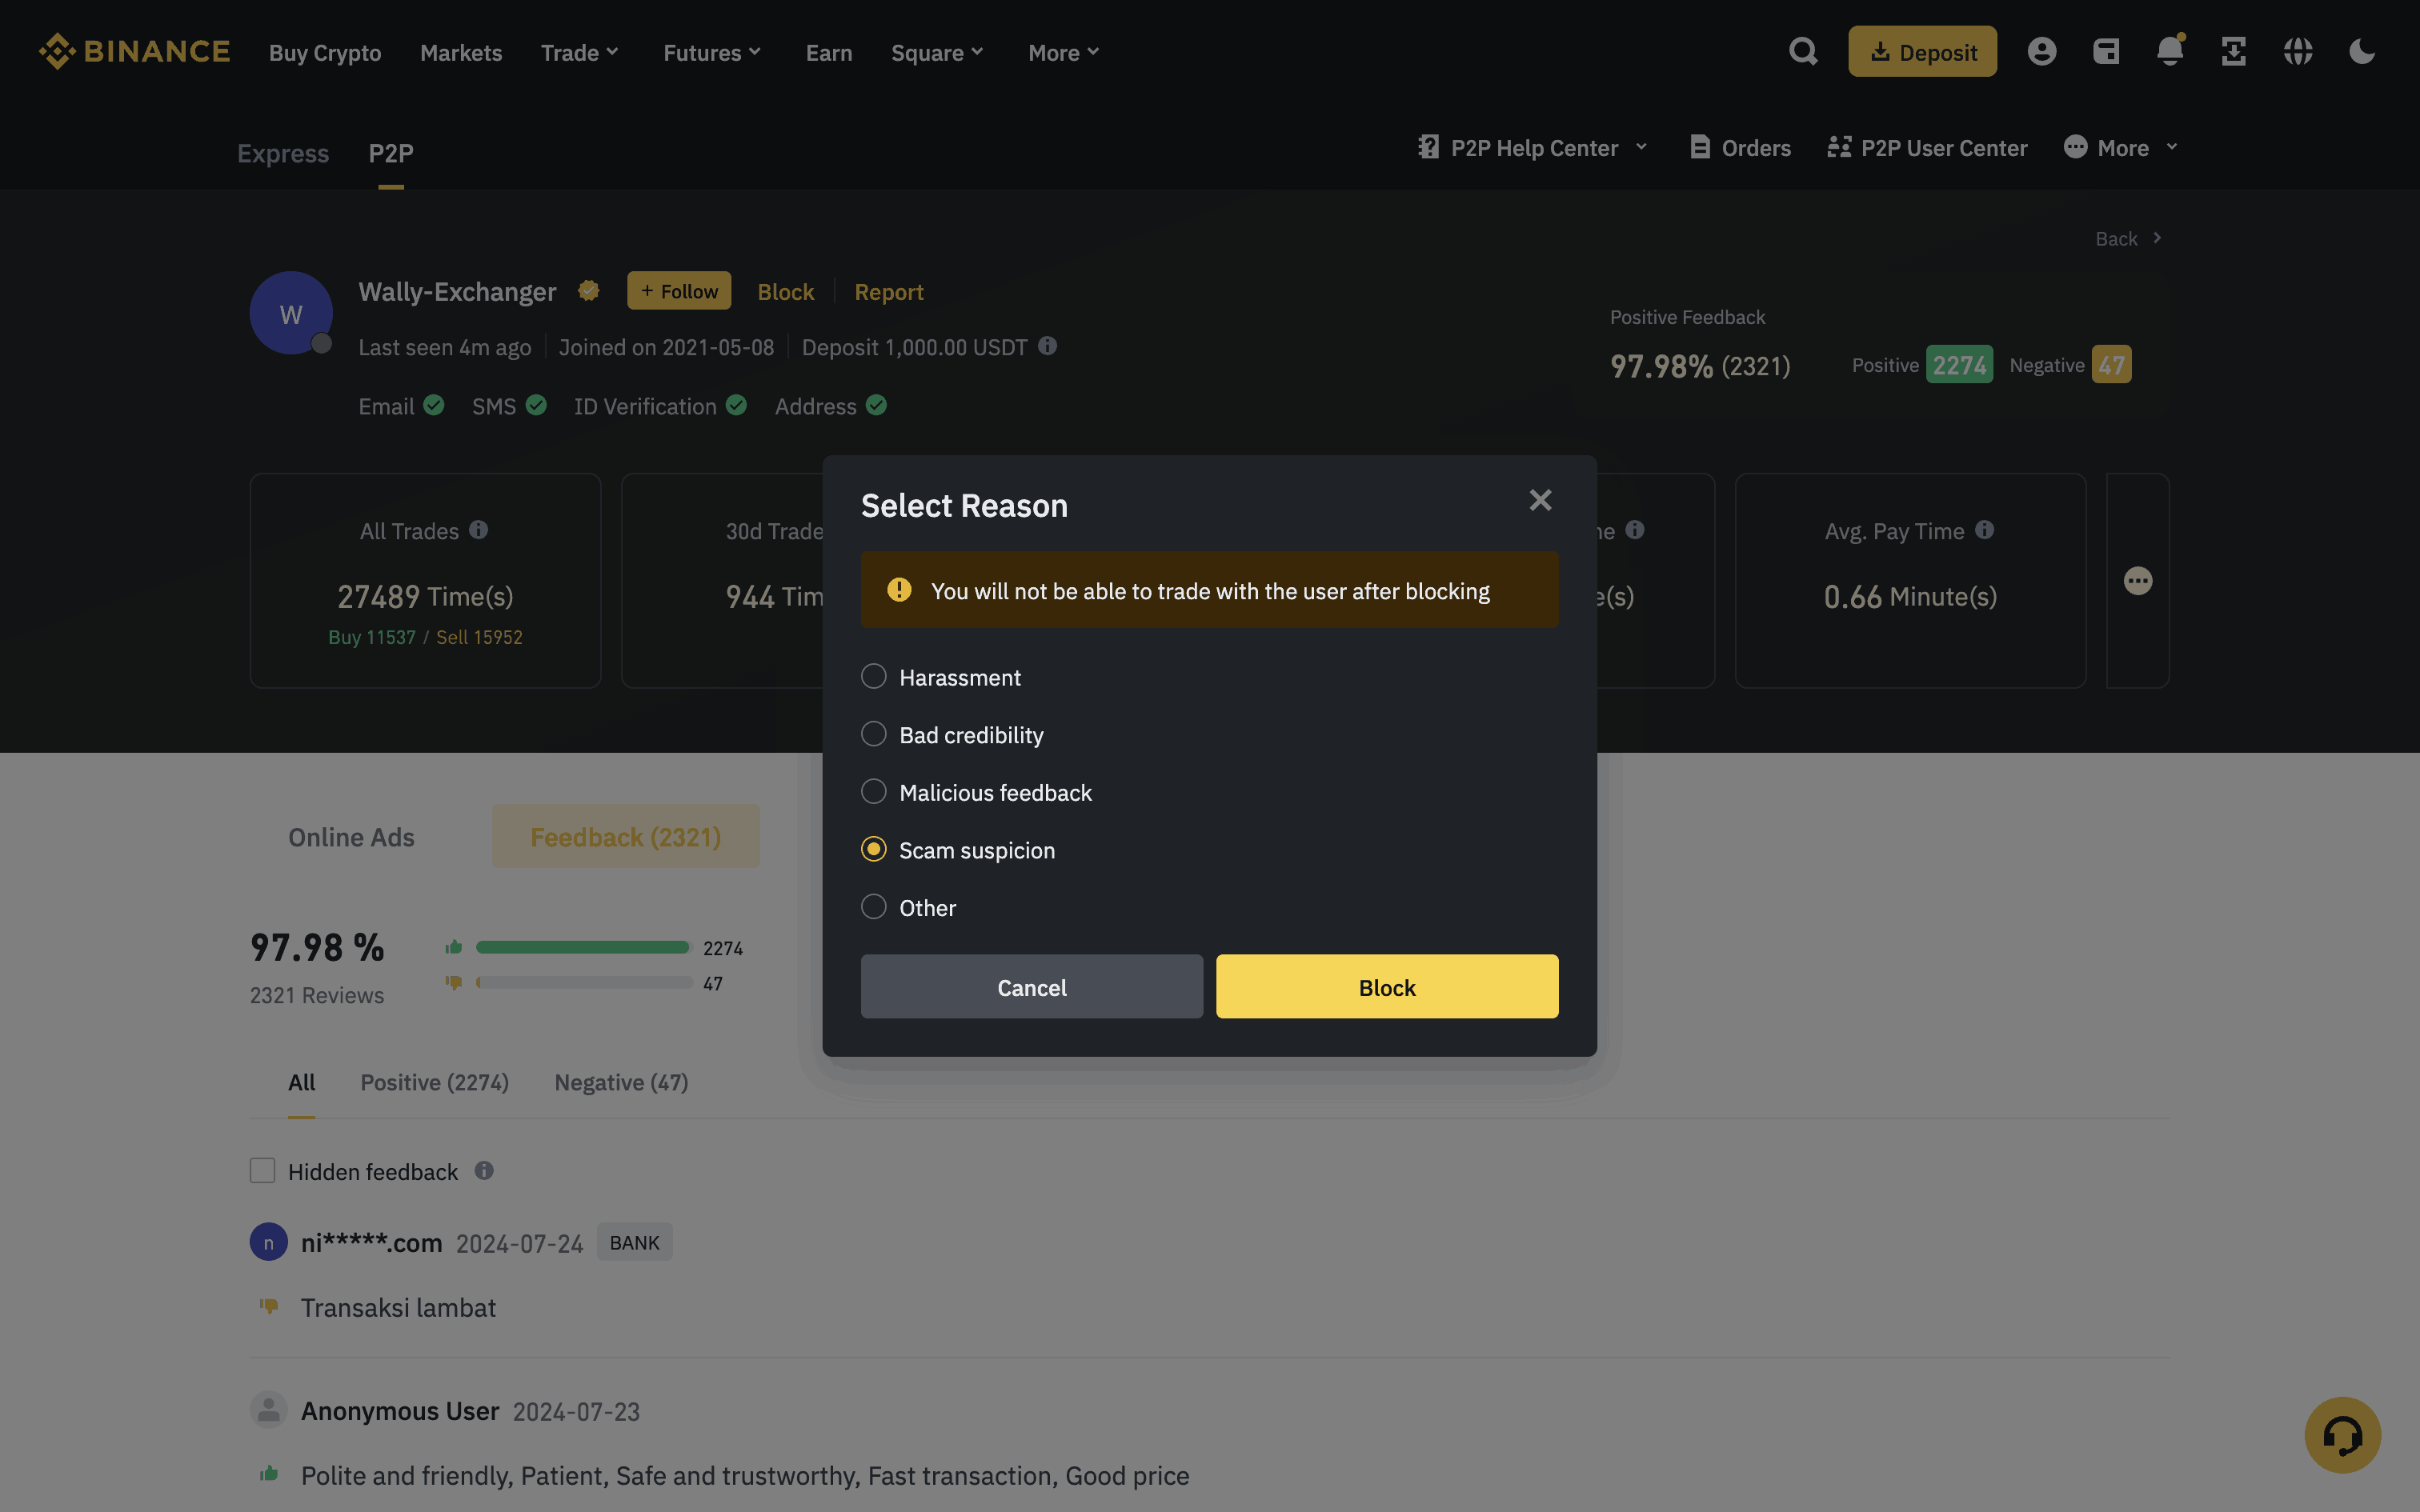Viewport: 2420px width, 1512px height.
Task: Expand the Trade dropdown menu
Action: [580, 52]
